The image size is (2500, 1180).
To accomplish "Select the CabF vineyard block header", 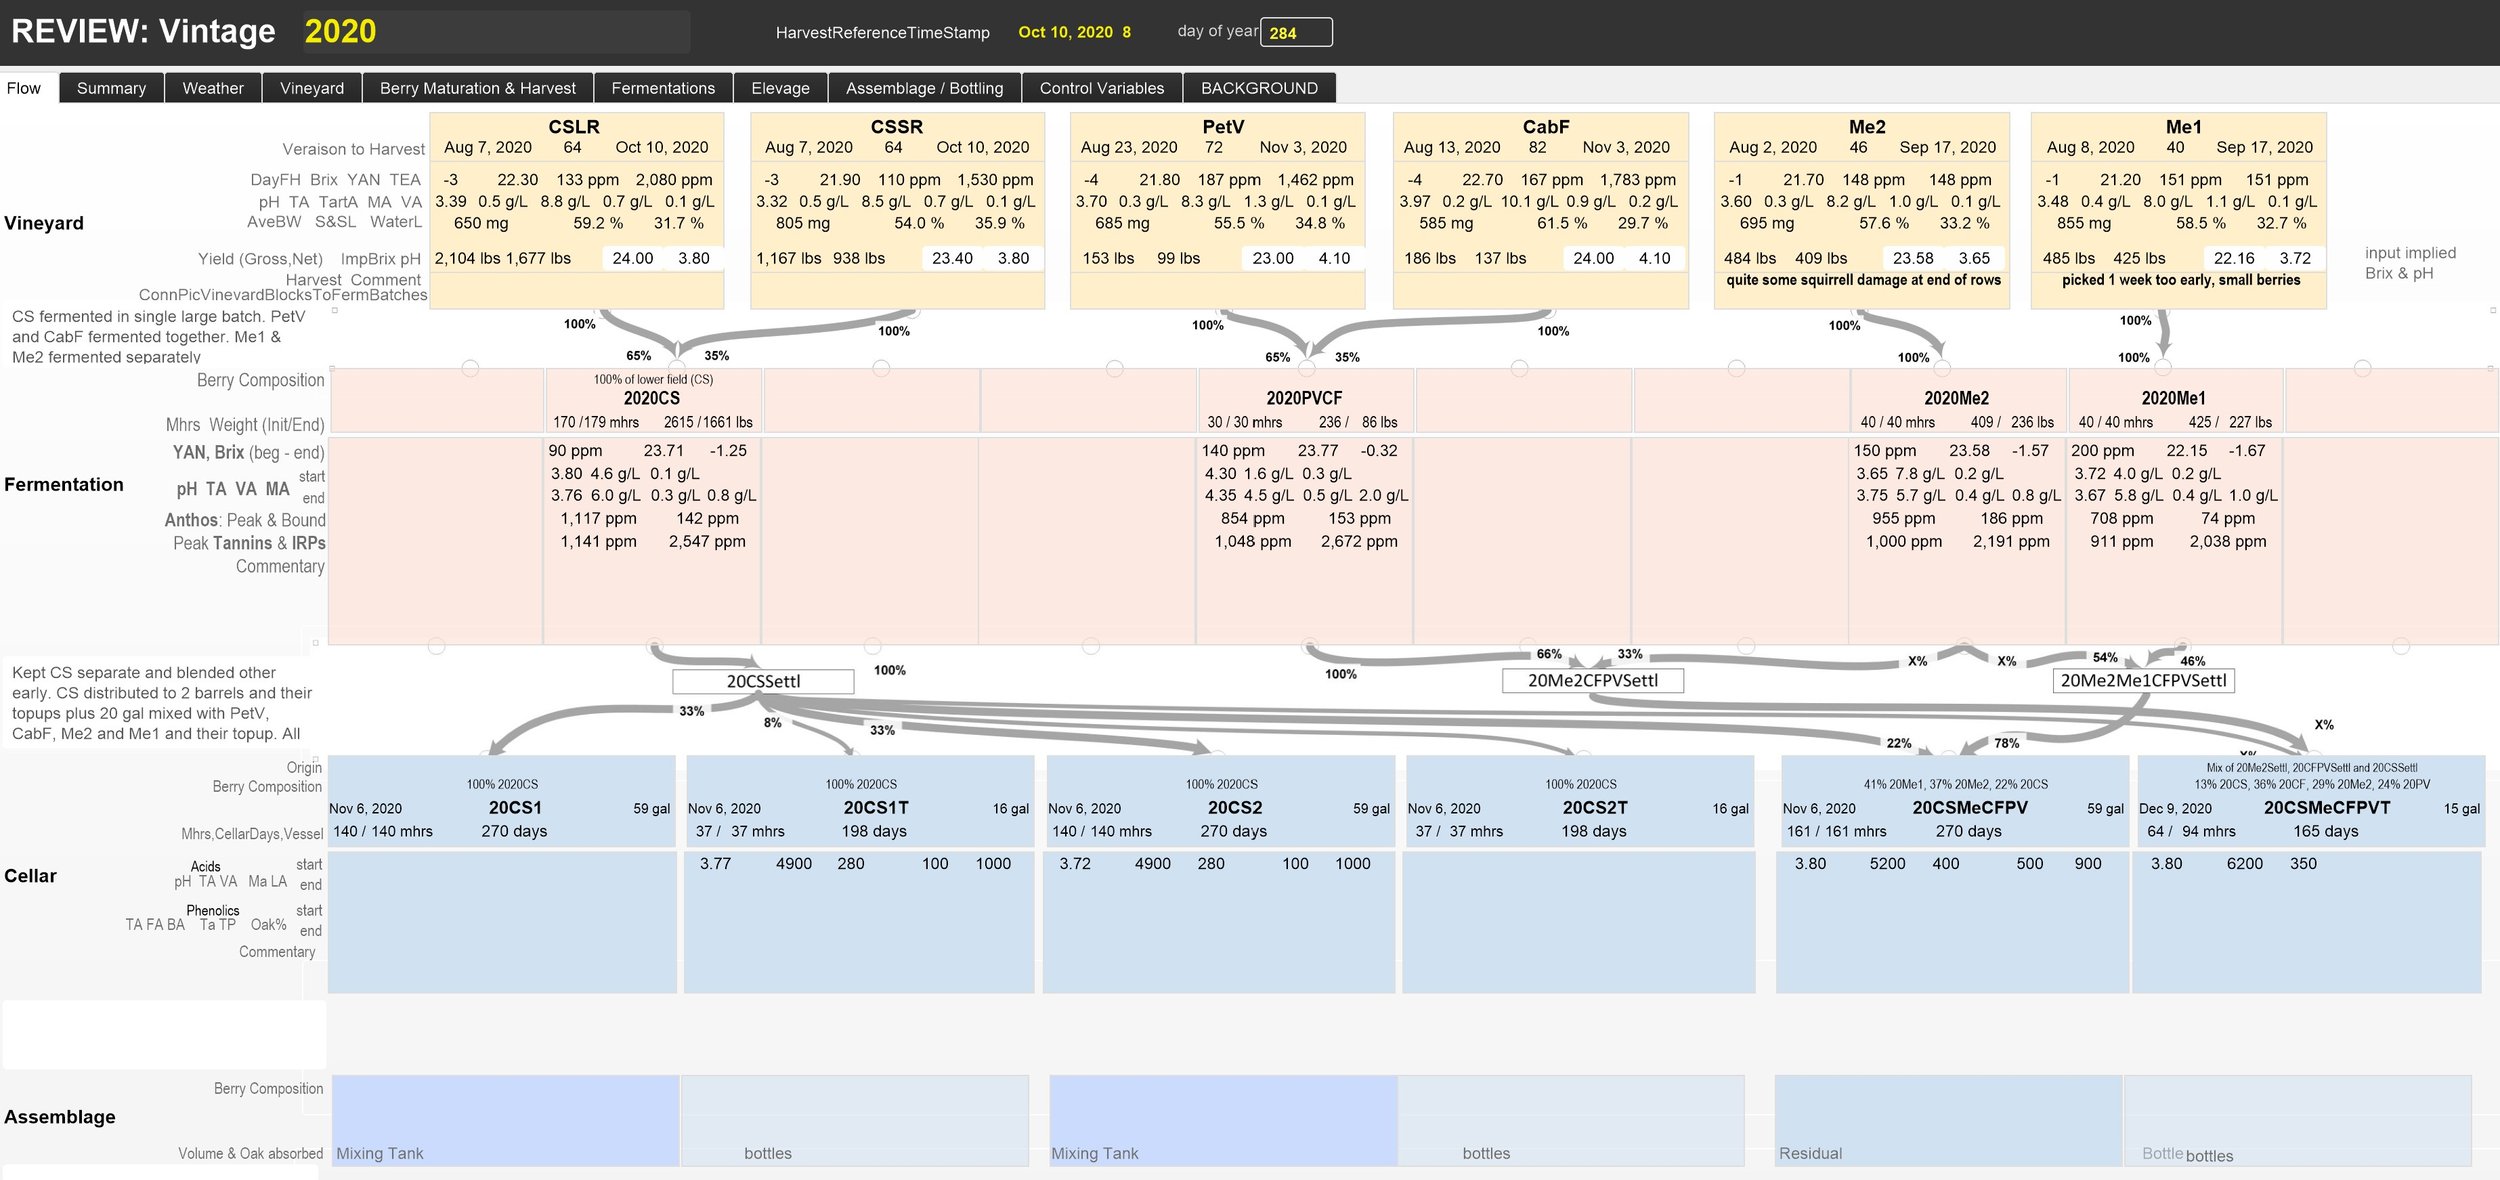I will coord(1545,127).
